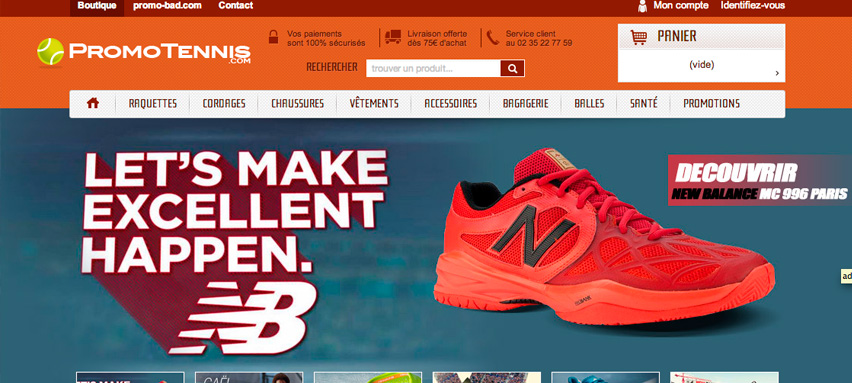The width and height of the screenshot is (852, 383).
Task: Open the Promotions menu item
Action: click(711, 103)
